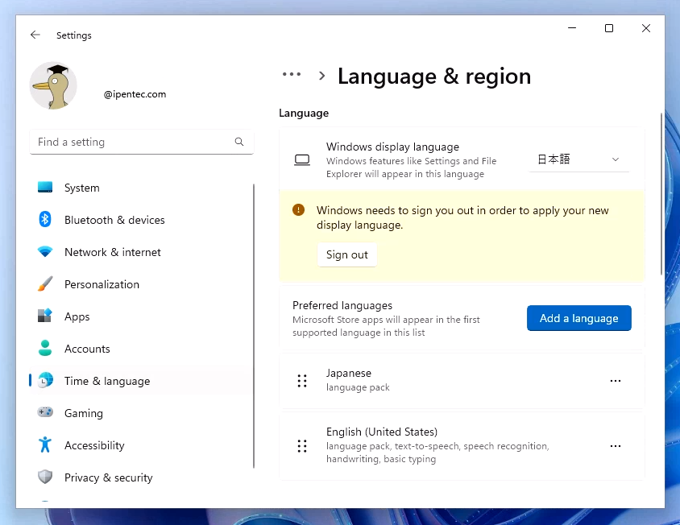Maximize the Settings window
Screen dimensions: 680x525
pyautogui.click(x=609, y=28)
